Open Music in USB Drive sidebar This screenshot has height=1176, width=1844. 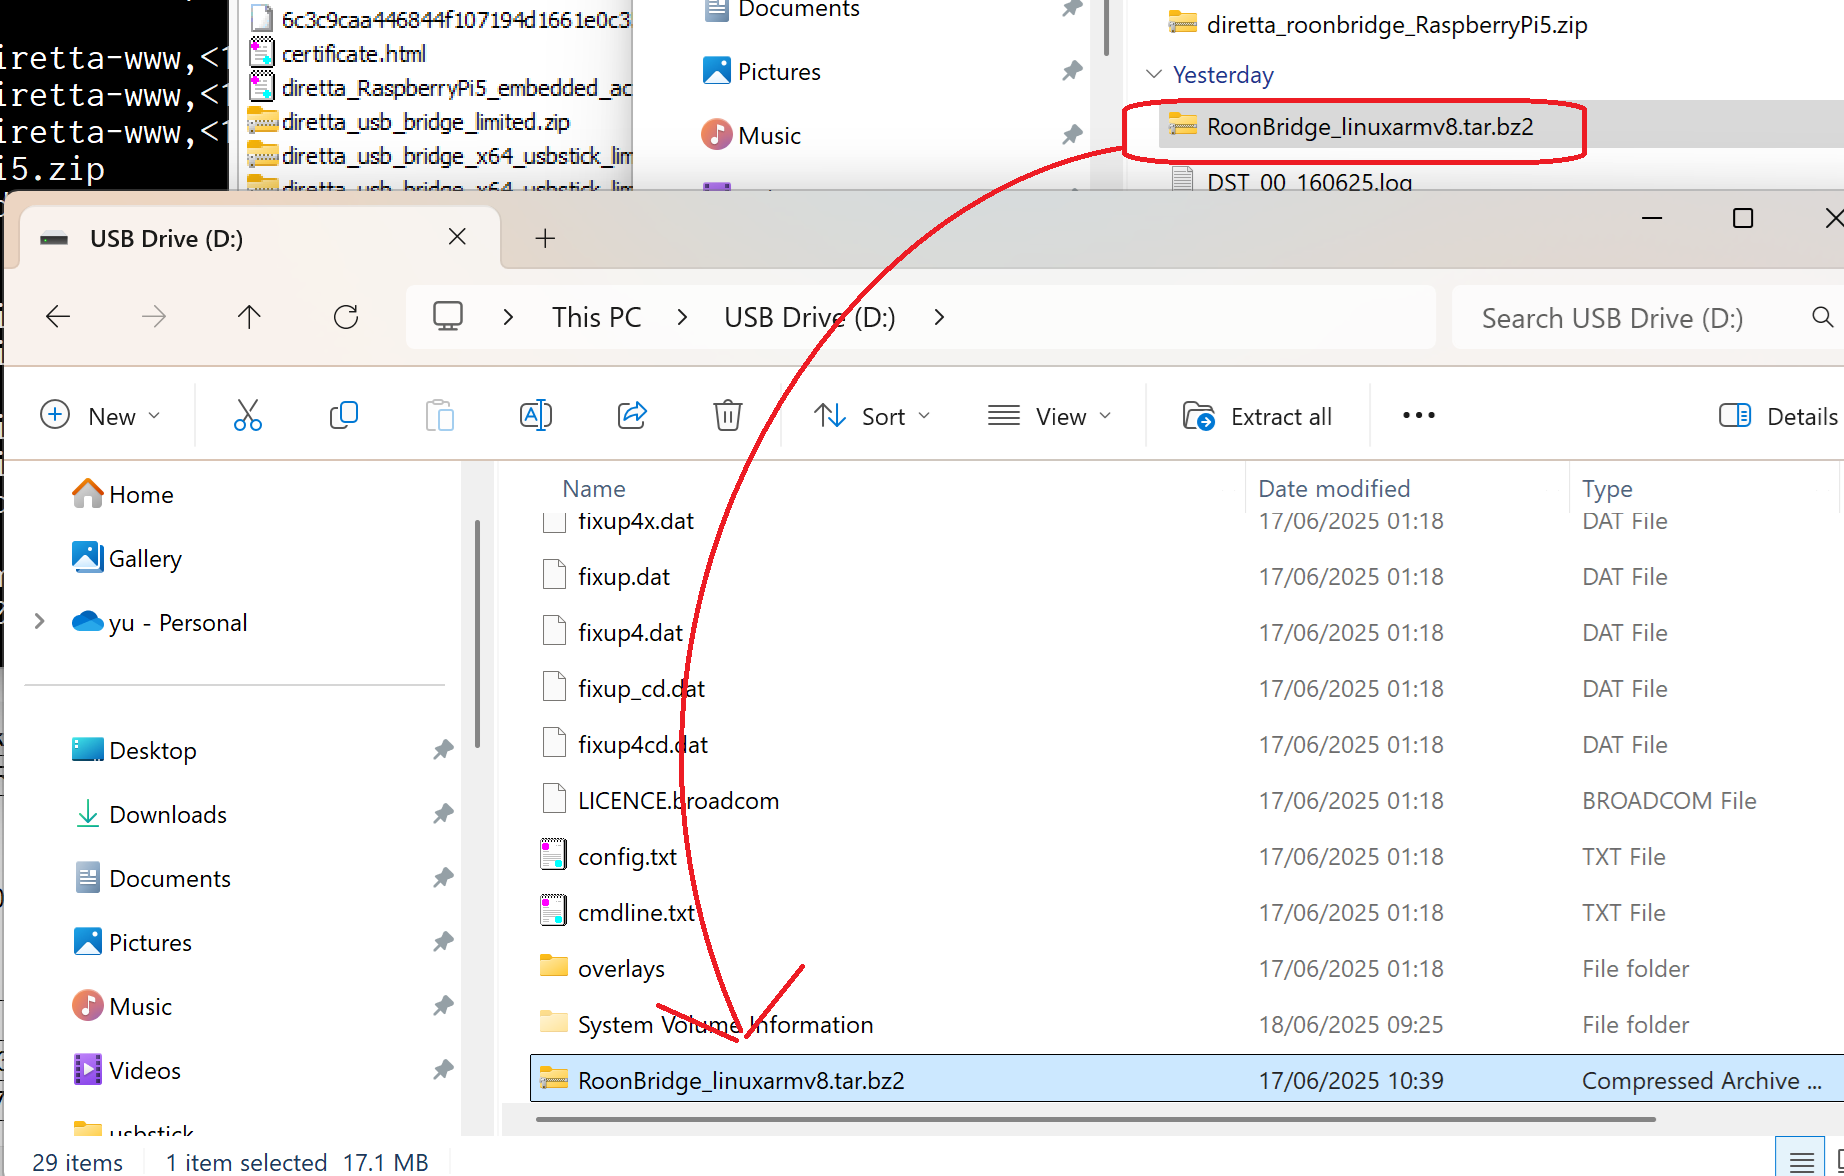tap(121, 1006)
